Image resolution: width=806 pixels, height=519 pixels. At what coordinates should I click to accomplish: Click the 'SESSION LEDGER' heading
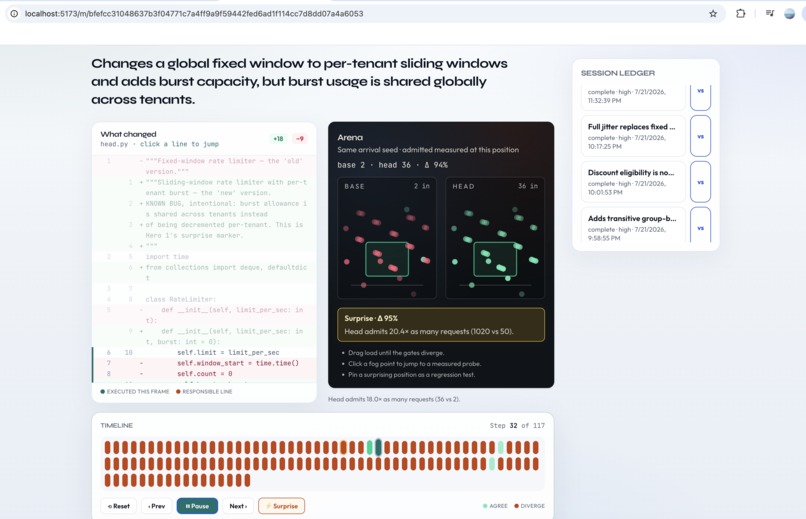pos(618,73)
